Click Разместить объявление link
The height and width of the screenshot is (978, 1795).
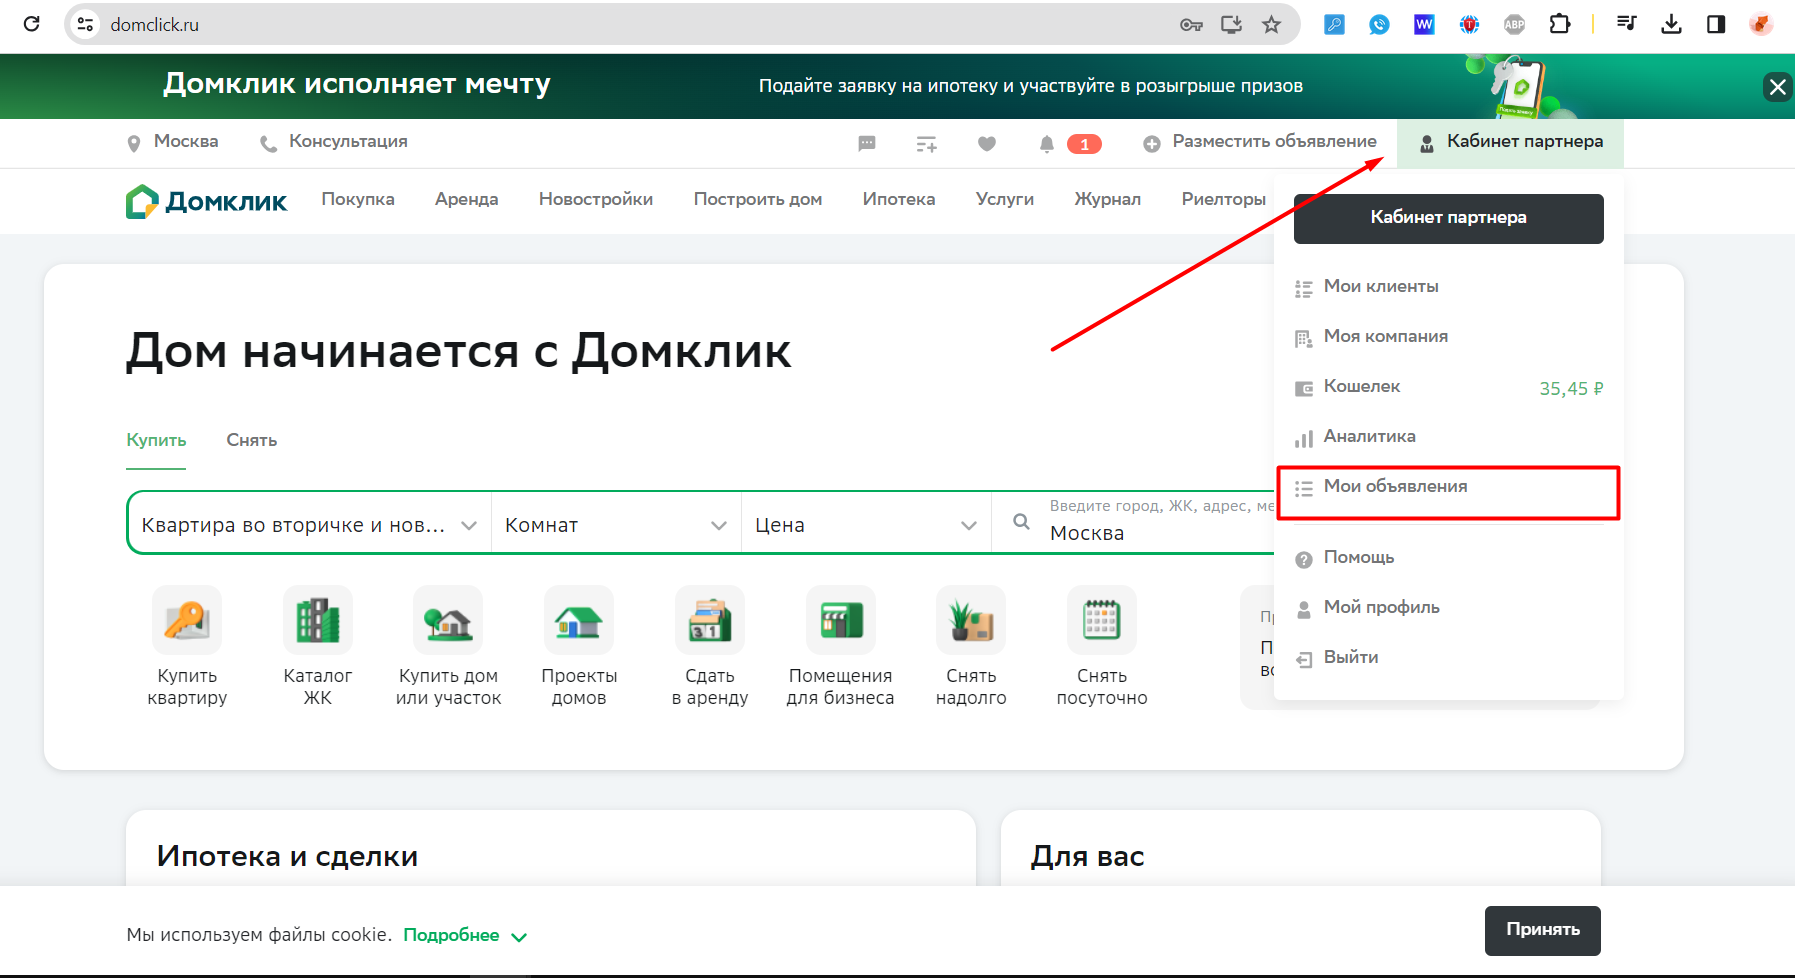(1260, 142)
